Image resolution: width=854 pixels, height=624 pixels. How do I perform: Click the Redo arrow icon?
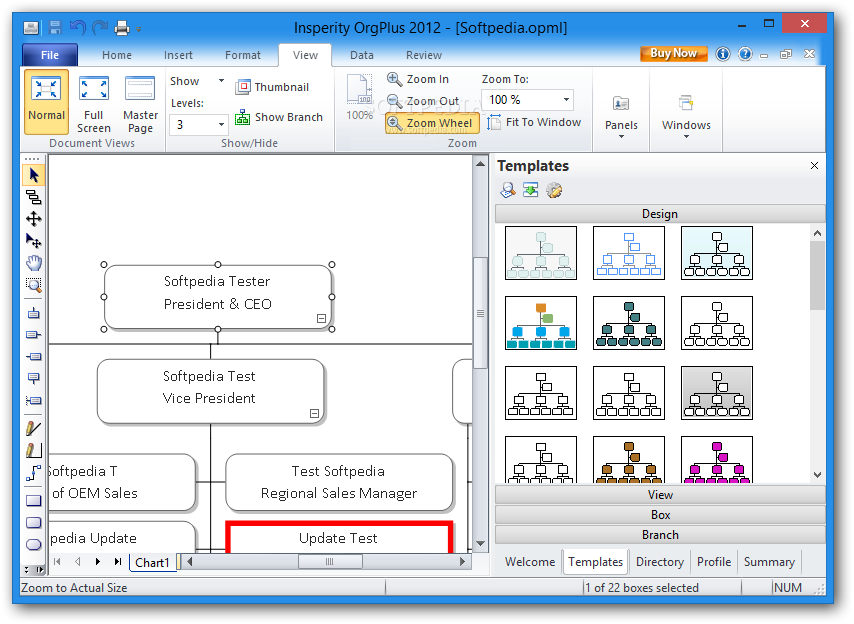[x=100, y=27]
